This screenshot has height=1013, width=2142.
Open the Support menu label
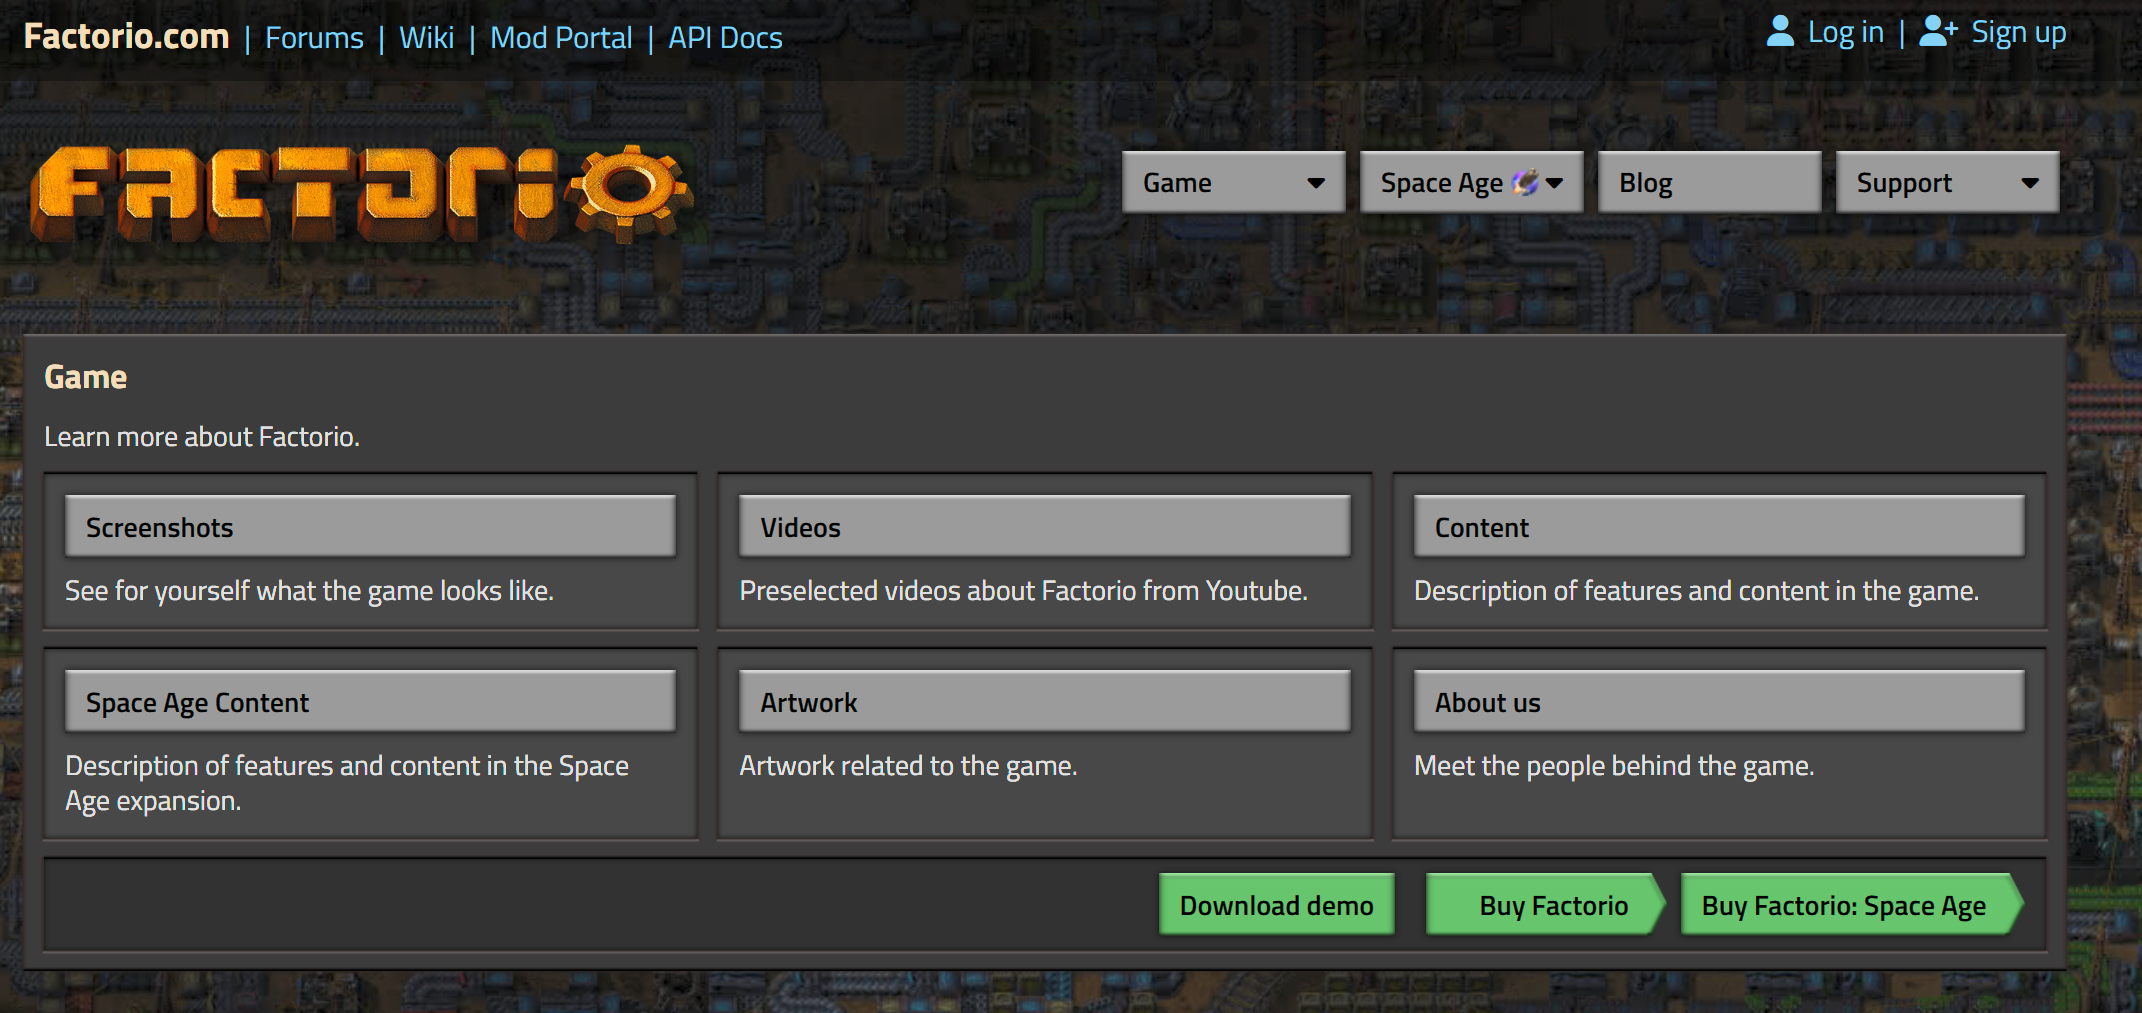coord(1904,183)
